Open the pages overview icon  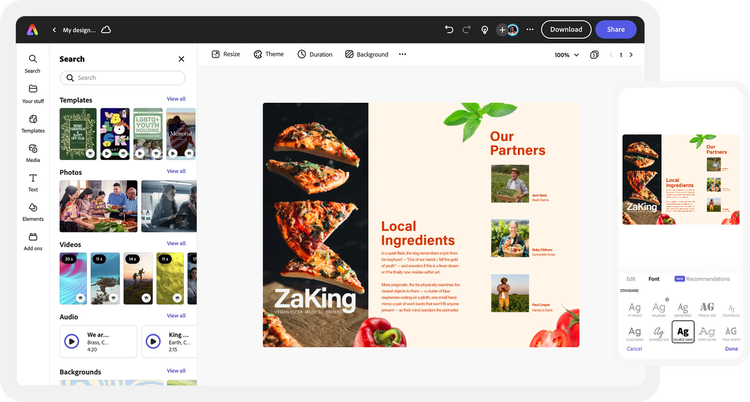tap(594, 55)
